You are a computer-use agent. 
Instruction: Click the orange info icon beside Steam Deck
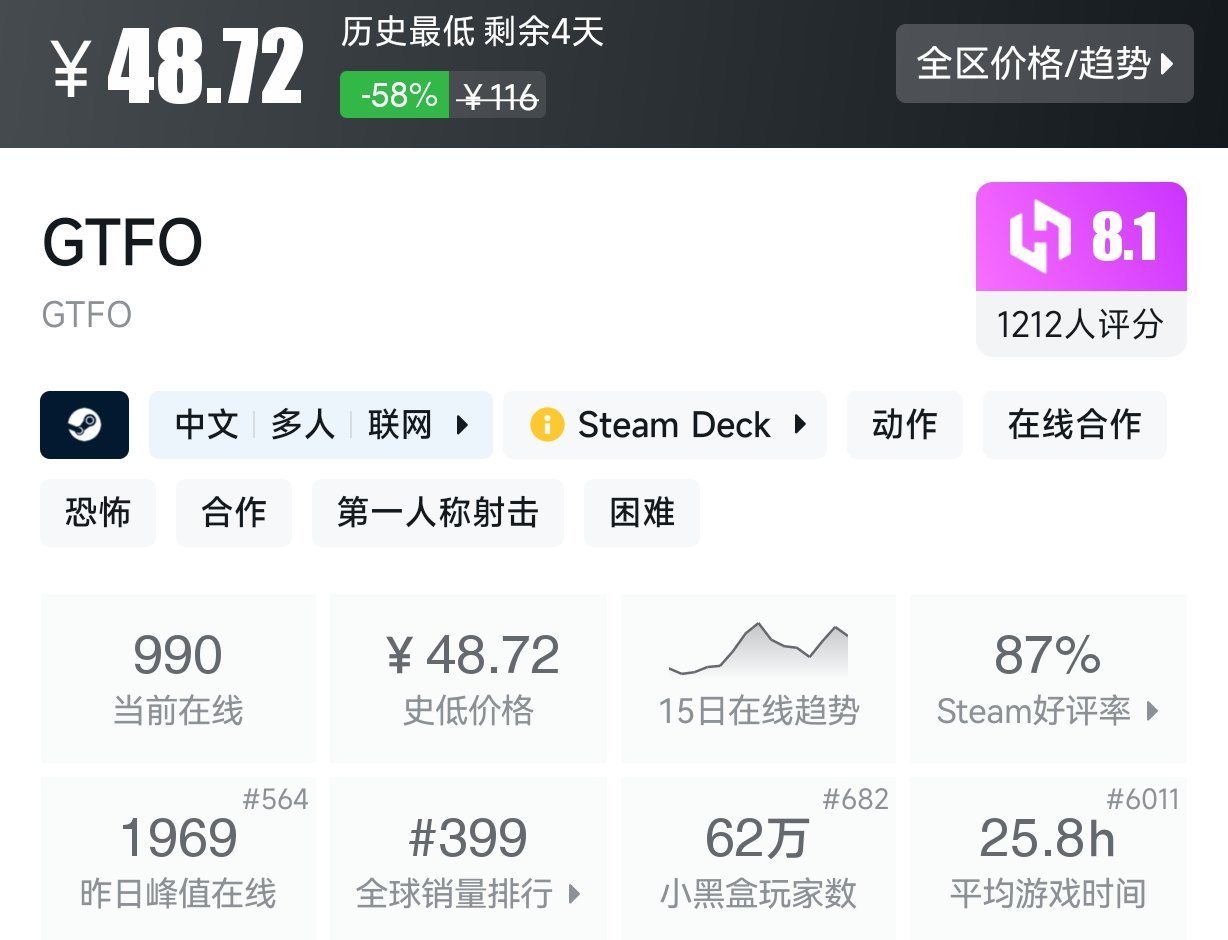point(548,424)
